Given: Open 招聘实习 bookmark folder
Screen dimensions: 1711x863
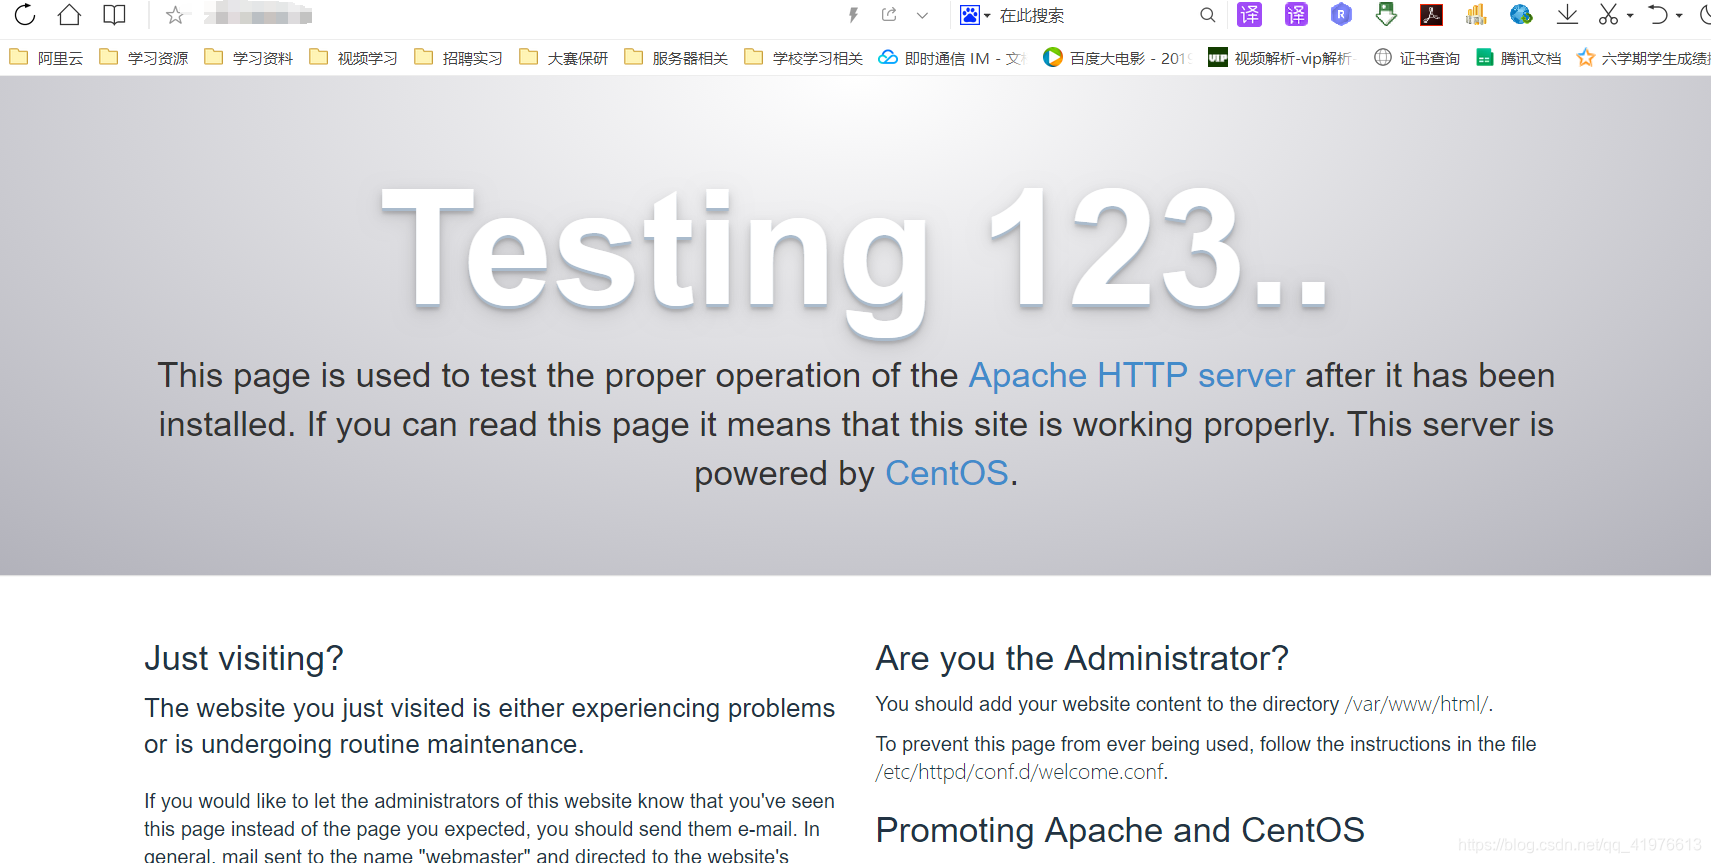Looking at the screenshot, I should pos(459,58).
